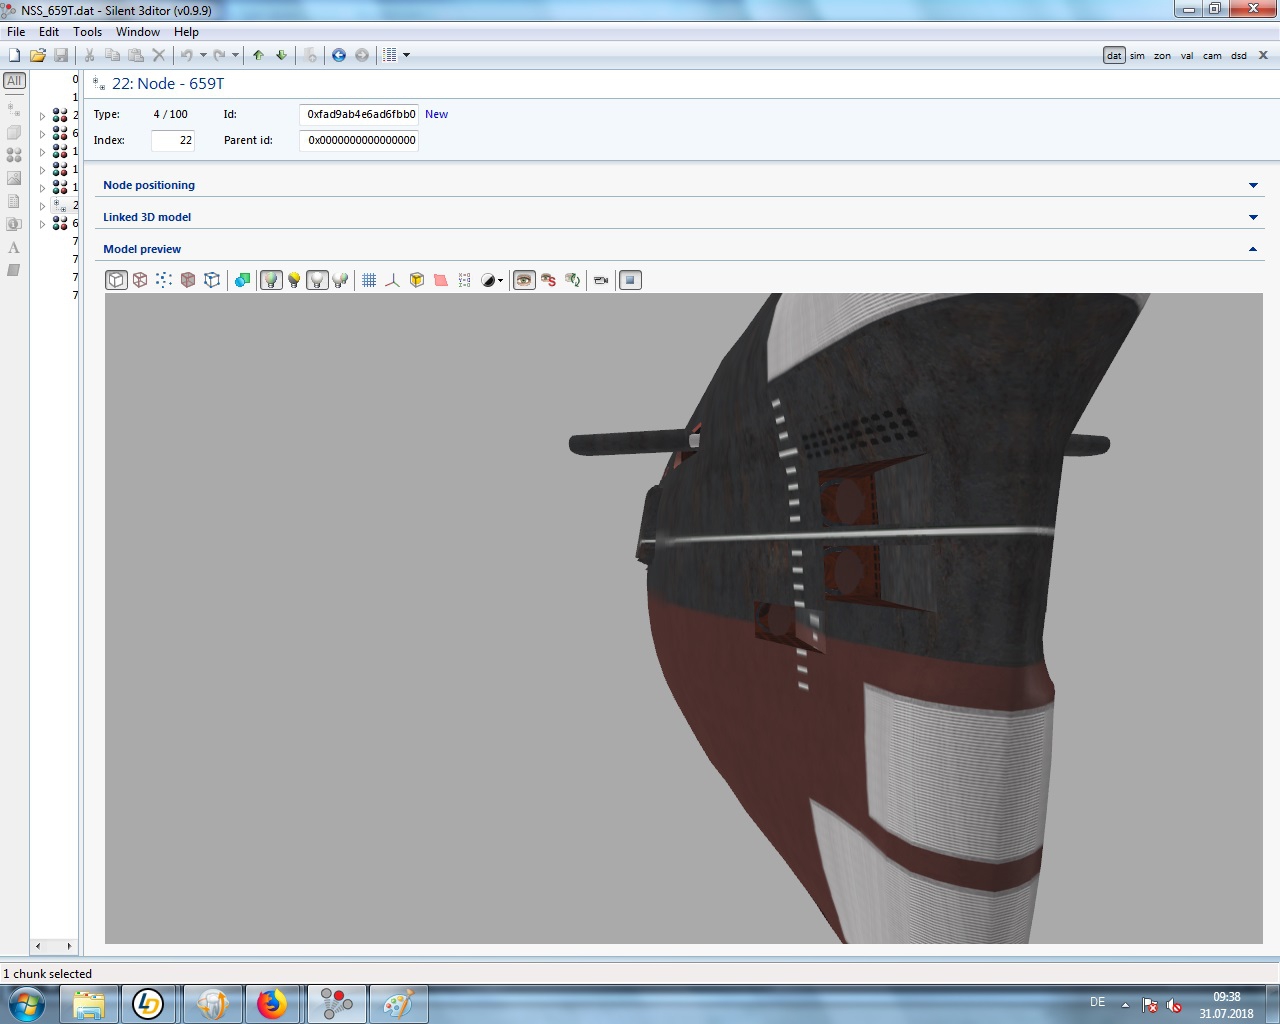Click the New id link
This screenshot has height=1024, width=1280.
click(436, 114)
